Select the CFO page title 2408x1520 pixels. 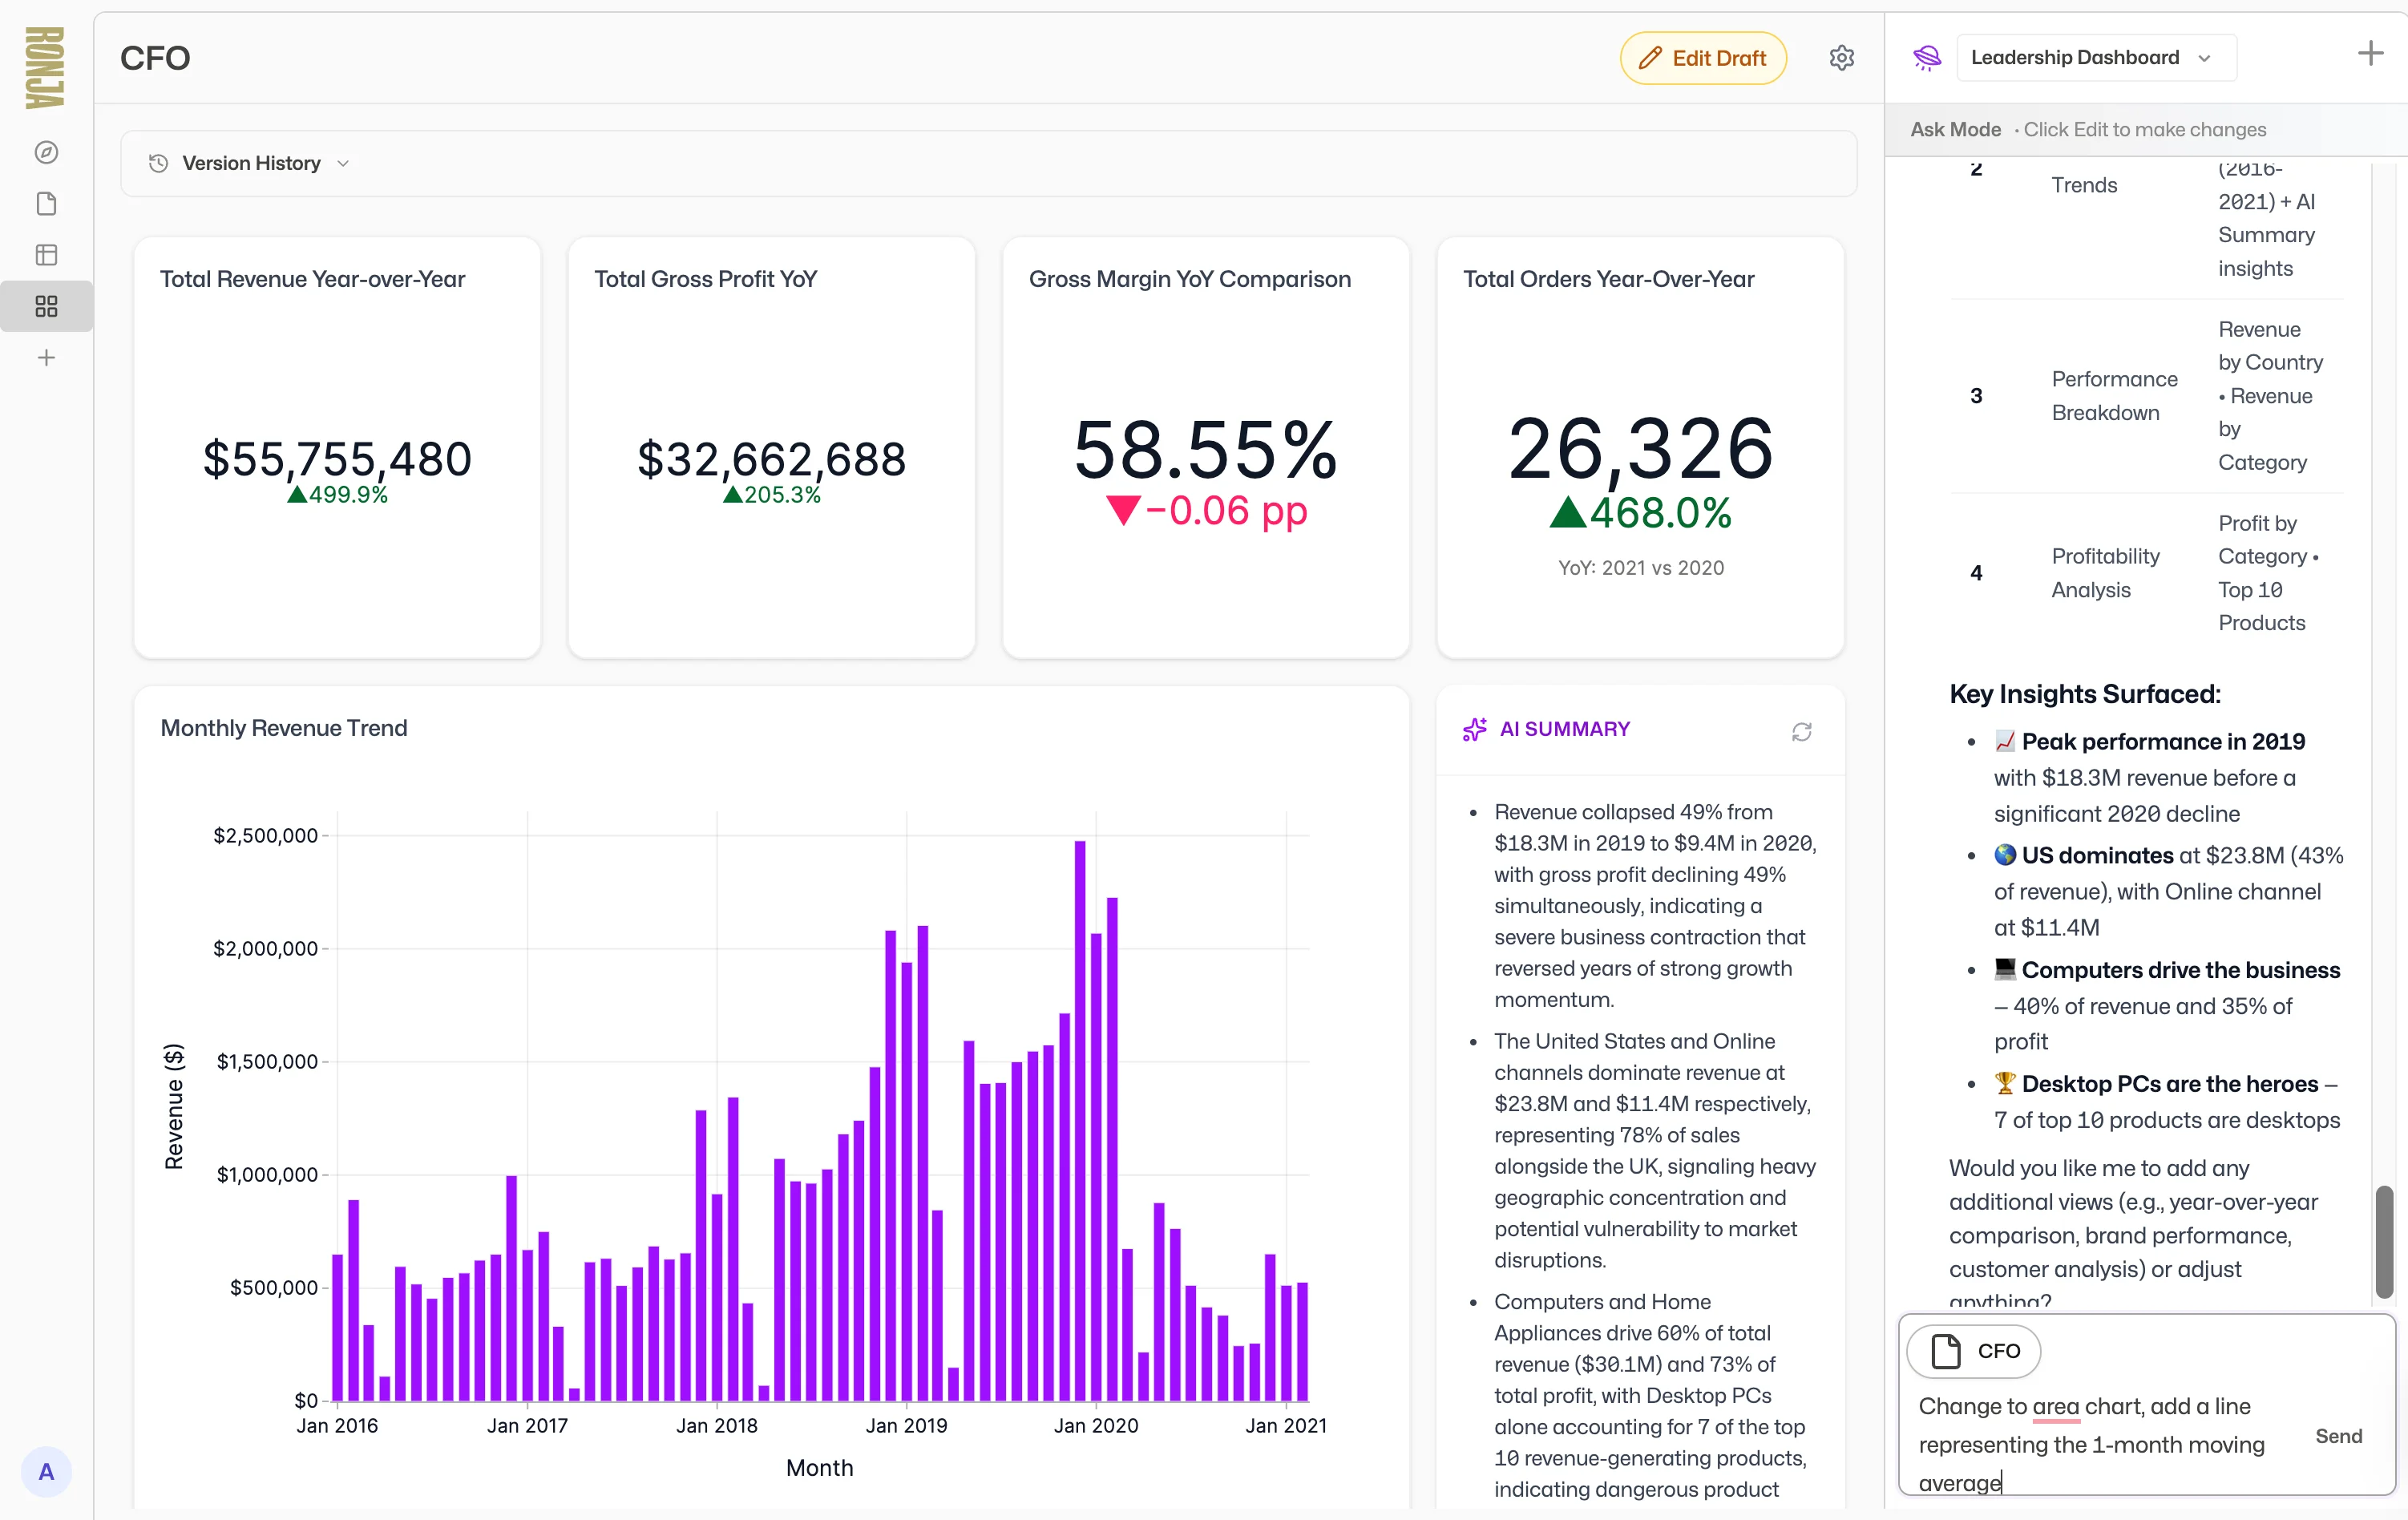point(155,57)
